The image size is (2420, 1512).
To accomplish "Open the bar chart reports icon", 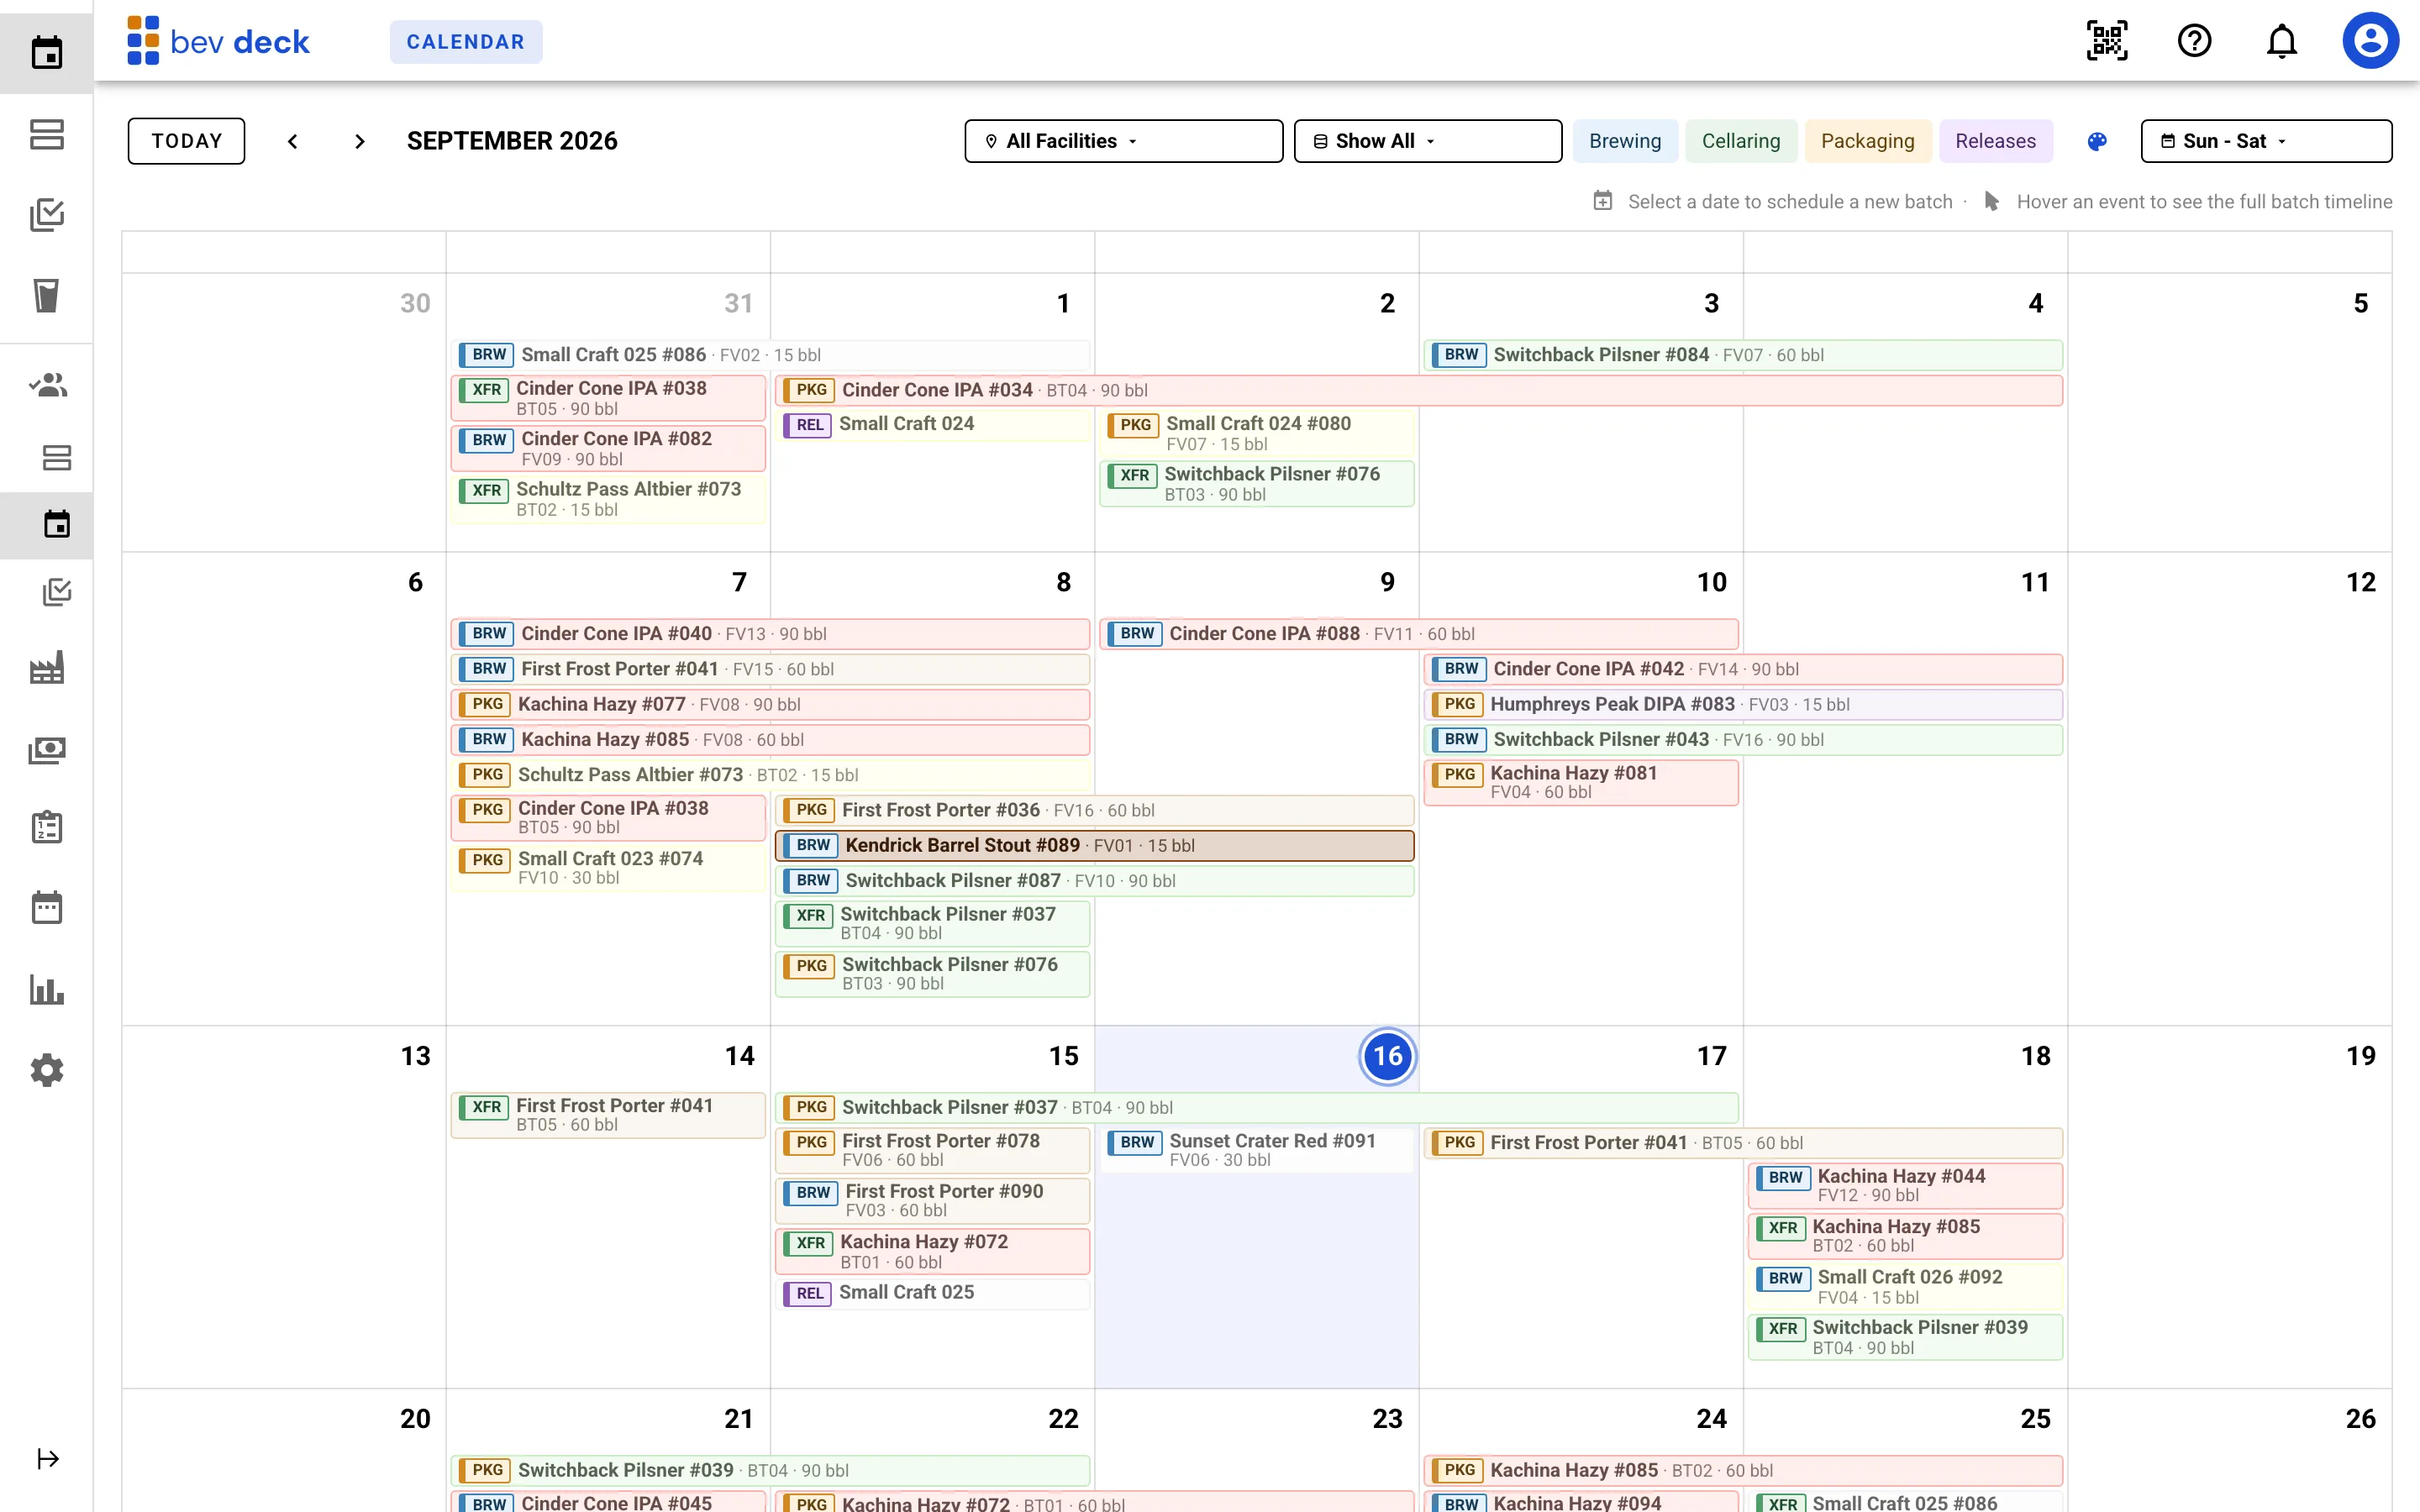I will [46, 990].
